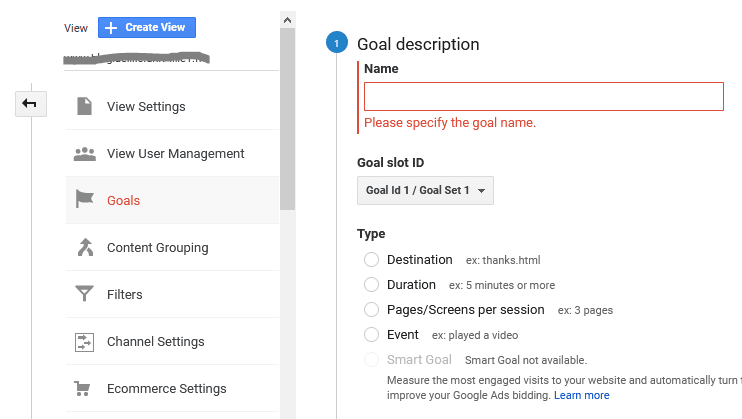The image size is (742, 419).
Task: Click the Goals flag icon
Action: point(84,200)
